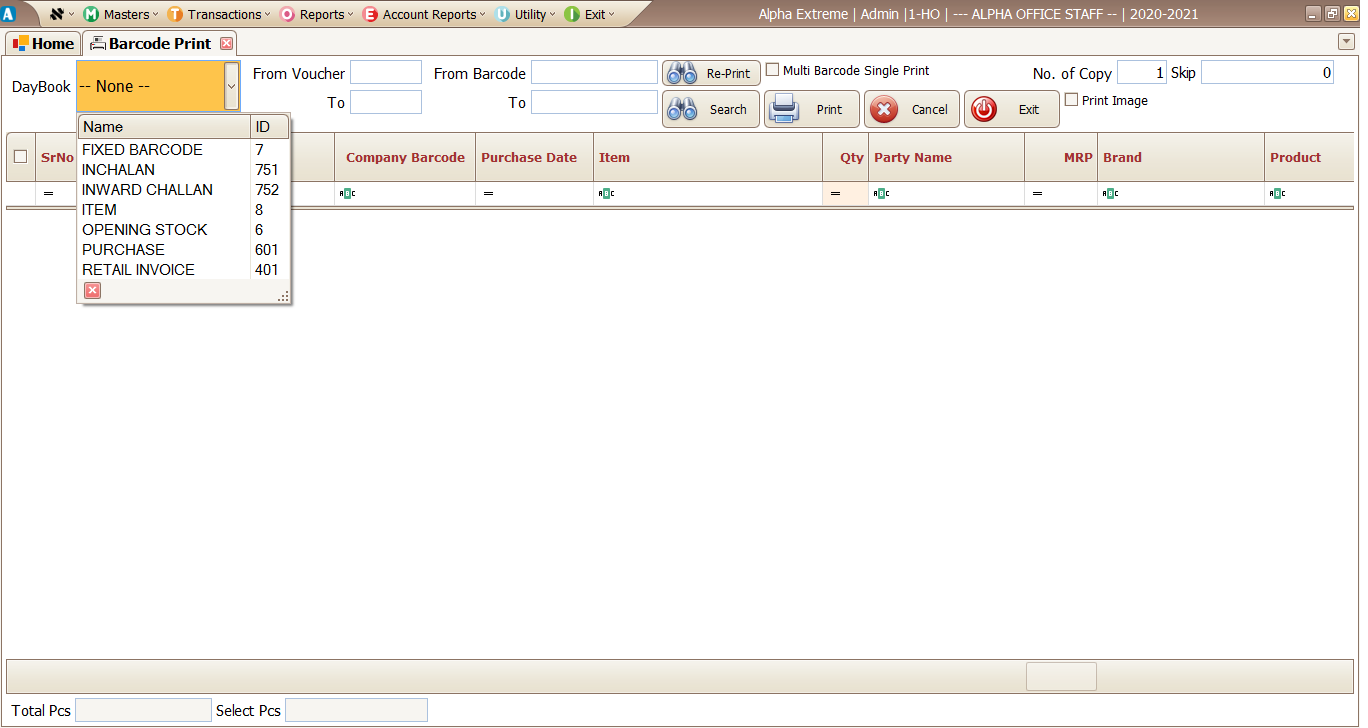The image size is (1368, 728).
Task: Check the Print Image option
Action: (1071, 100)
